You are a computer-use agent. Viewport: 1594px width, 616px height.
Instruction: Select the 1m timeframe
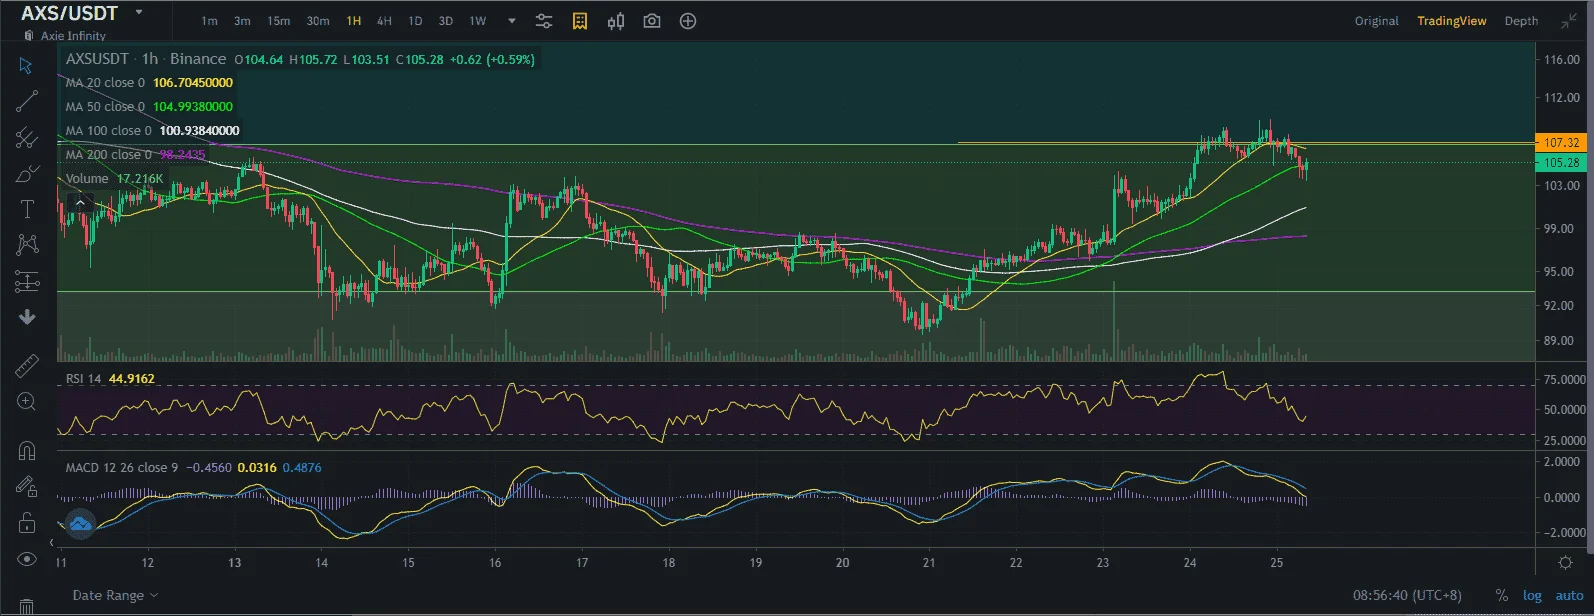pos(209,21)
